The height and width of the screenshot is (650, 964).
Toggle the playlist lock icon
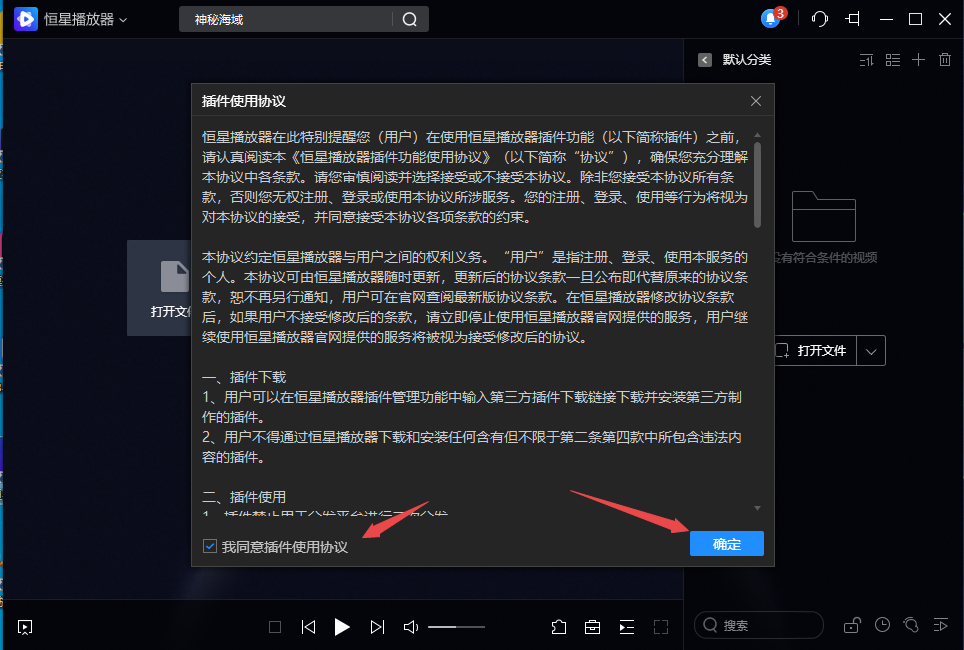pyautogui.click(x=852, y=625)
